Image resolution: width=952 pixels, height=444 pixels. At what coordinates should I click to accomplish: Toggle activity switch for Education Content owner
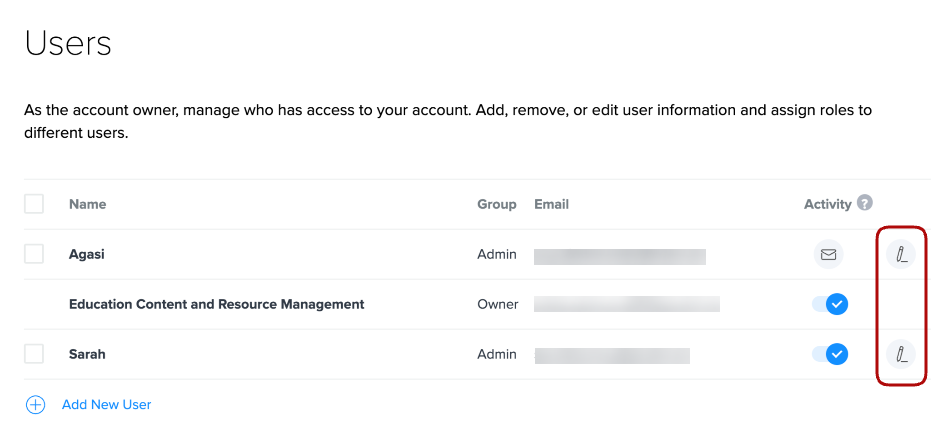pyautogui.click(x=830, y=304)
